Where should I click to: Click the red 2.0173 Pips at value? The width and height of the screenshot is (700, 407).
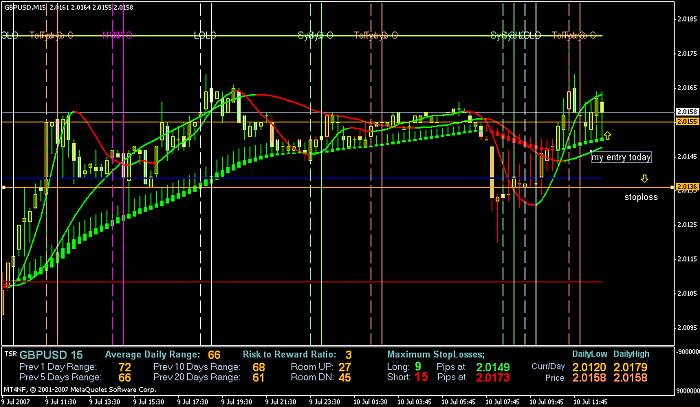(x=493, y=377)
